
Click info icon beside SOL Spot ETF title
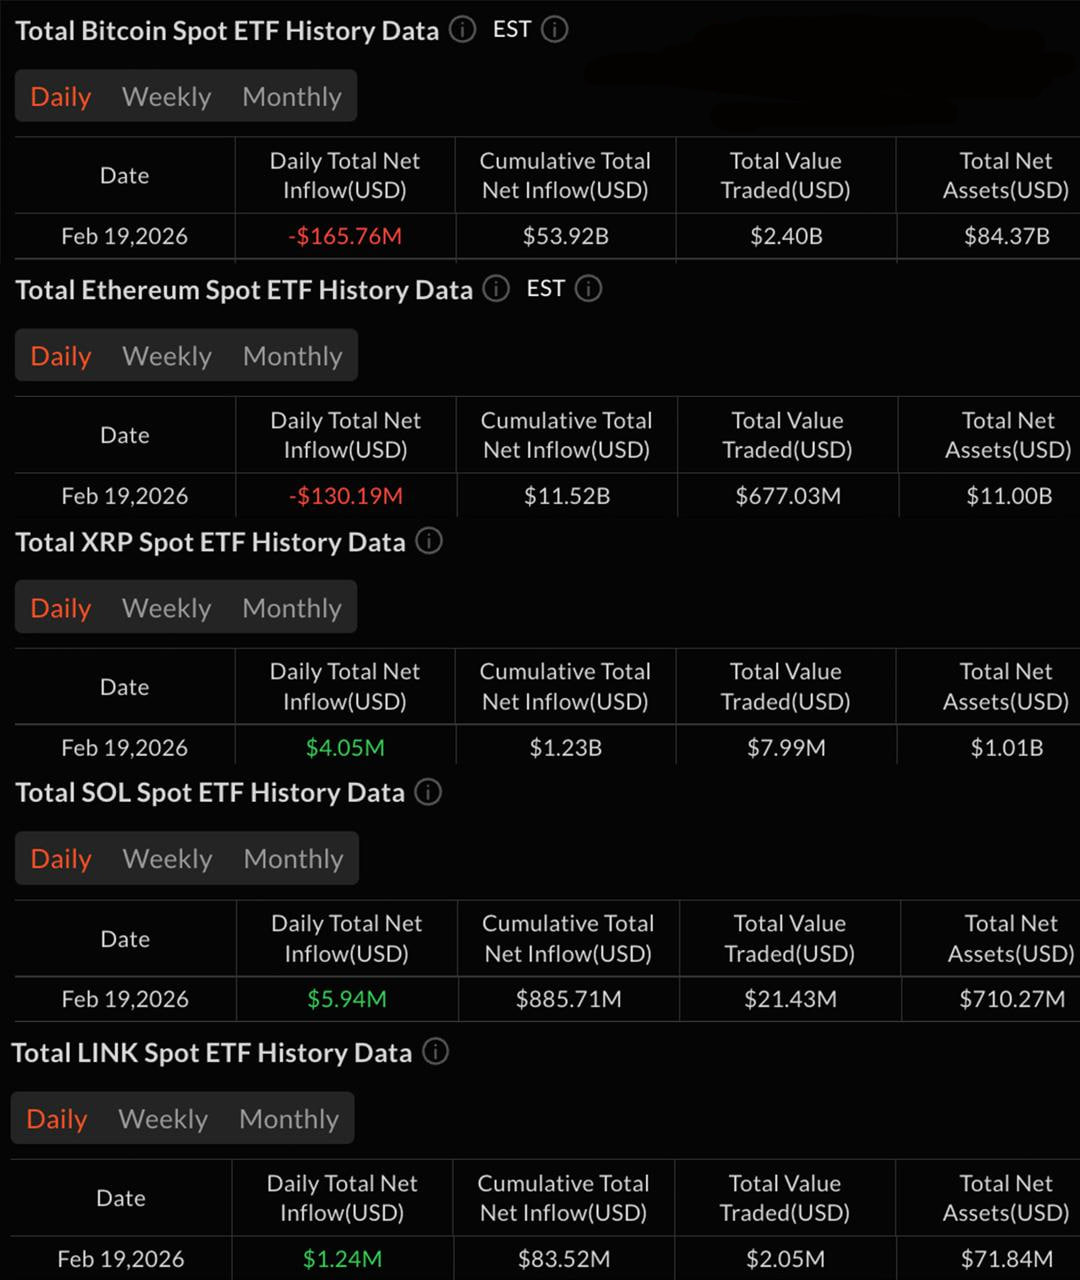coord(428,793)
